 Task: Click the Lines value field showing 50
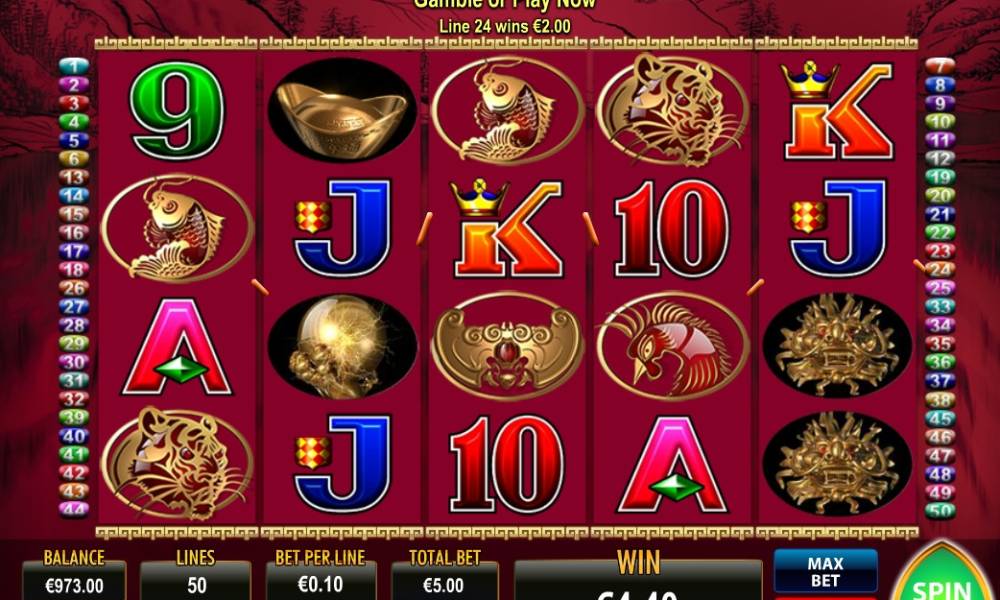[x=195, y=583]
